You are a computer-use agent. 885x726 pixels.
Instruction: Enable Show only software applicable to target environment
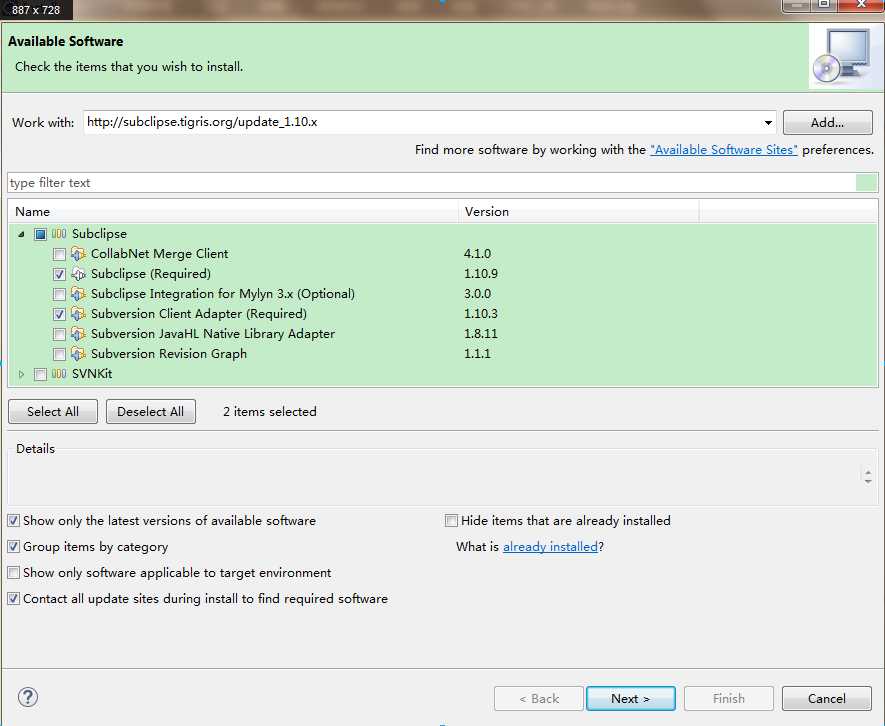point(14,572)
